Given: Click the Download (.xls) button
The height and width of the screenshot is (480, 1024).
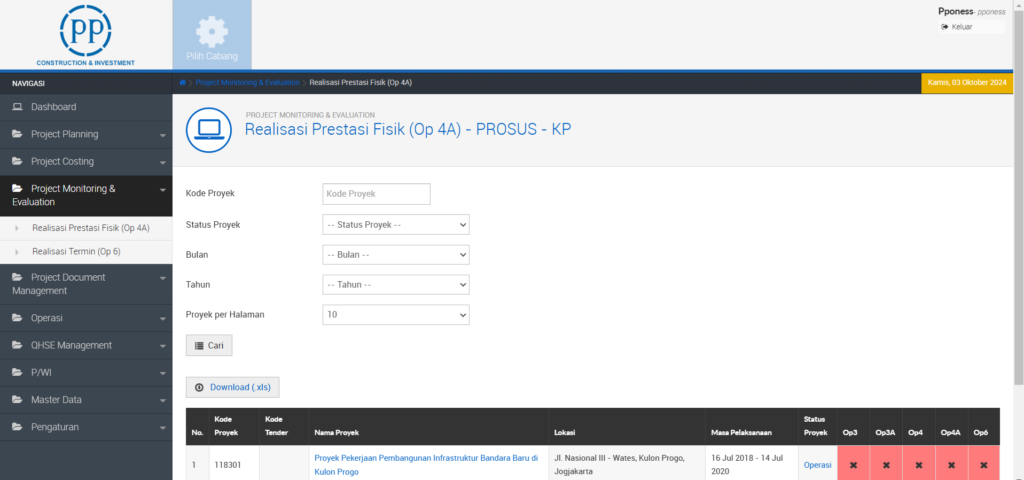Looking at the screenshot, I should click(x=233, y=387).
